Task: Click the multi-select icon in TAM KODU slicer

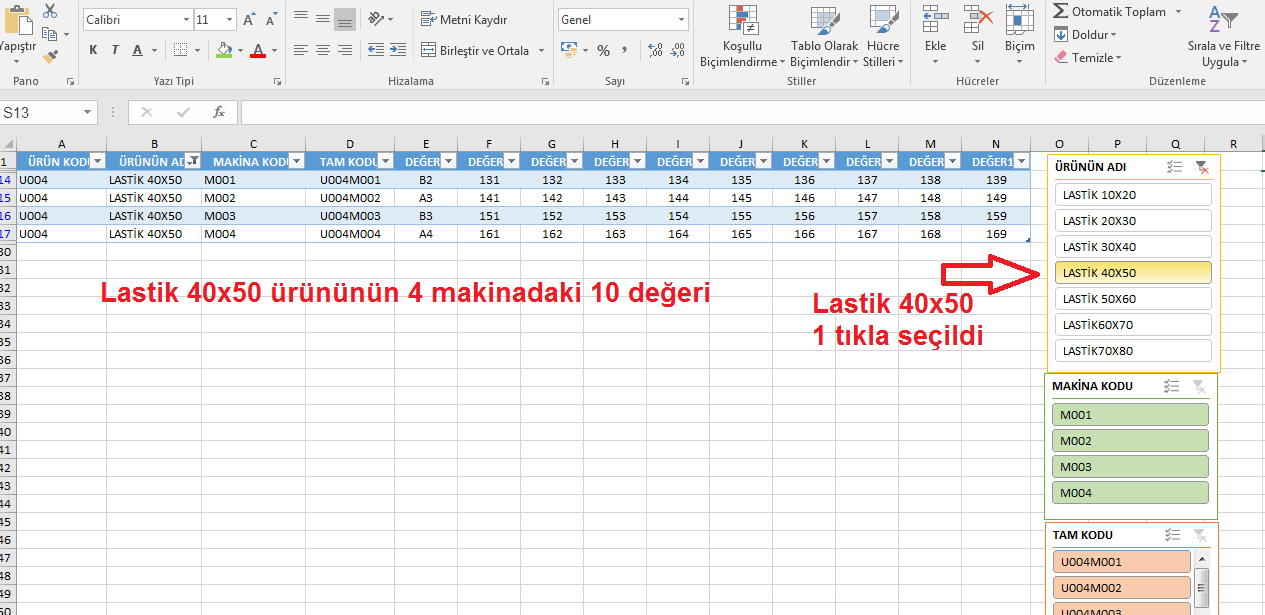Action: 1173,535
